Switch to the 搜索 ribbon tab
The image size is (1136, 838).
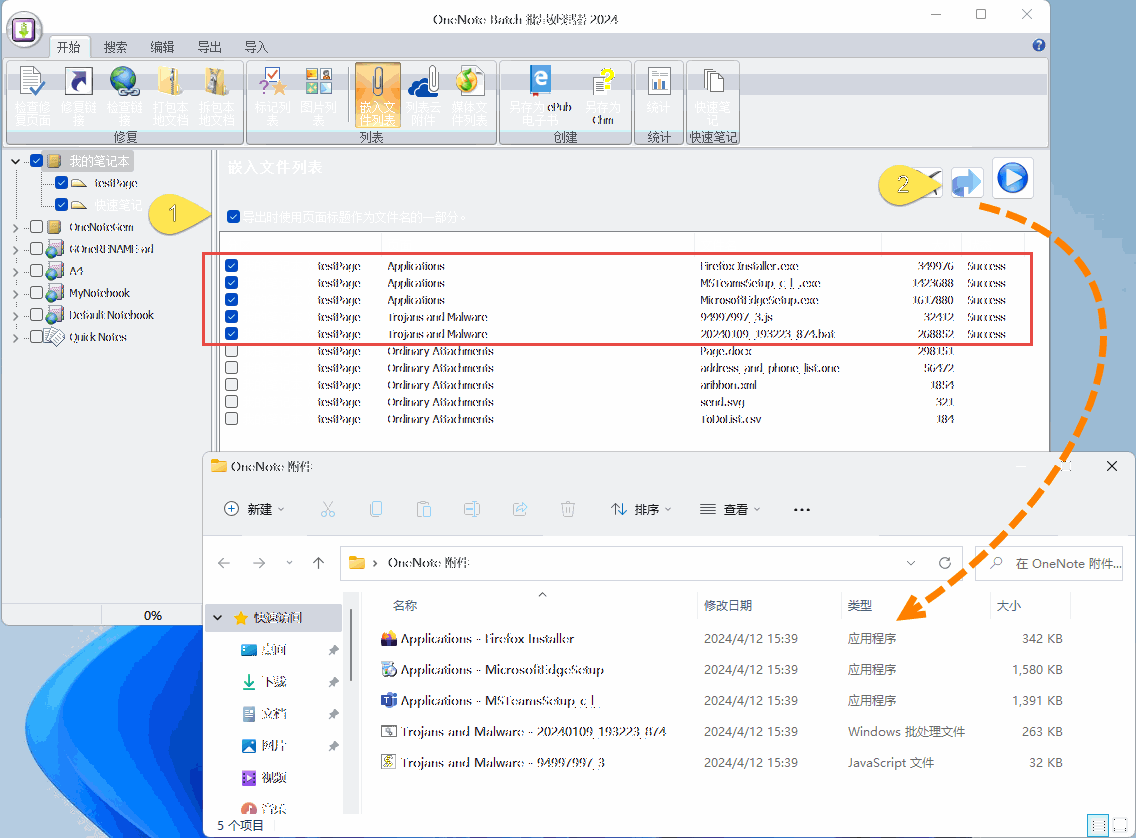coord(115,47)
